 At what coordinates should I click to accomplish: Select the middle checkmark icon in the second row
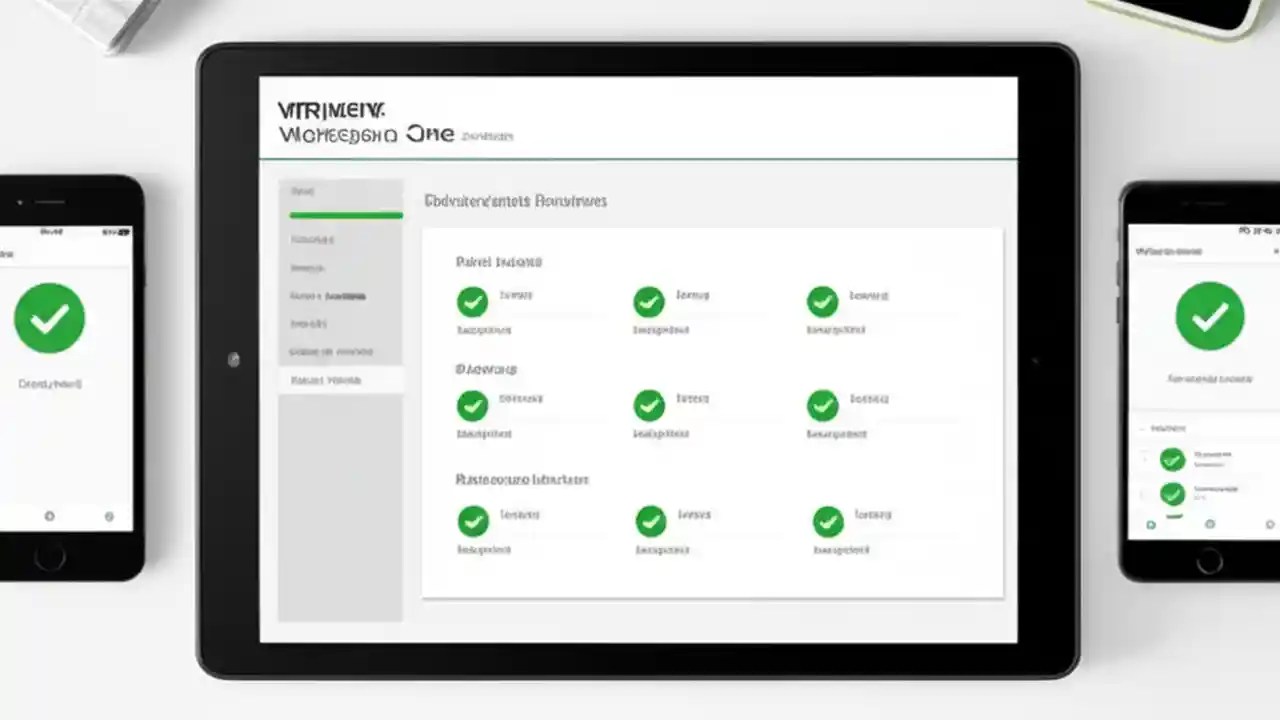pyautogui.click(x=648, y=406)
